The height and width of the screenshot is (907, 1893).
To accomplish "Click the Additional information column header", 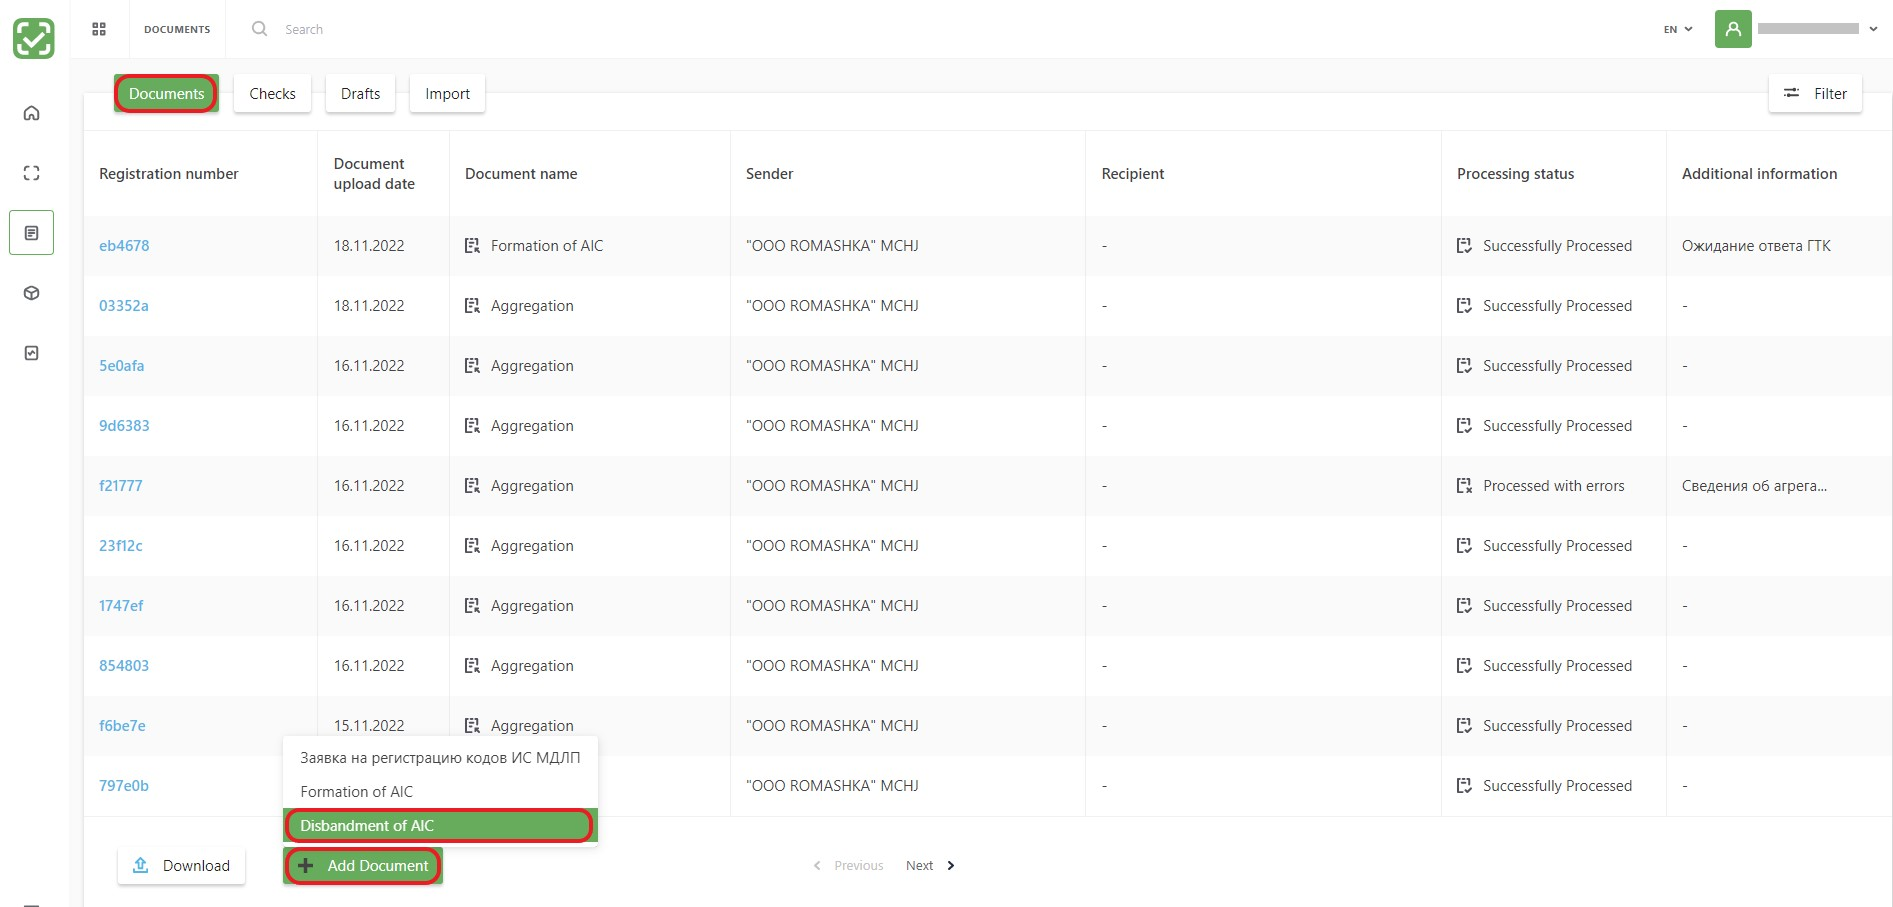I will [1759, 174].
